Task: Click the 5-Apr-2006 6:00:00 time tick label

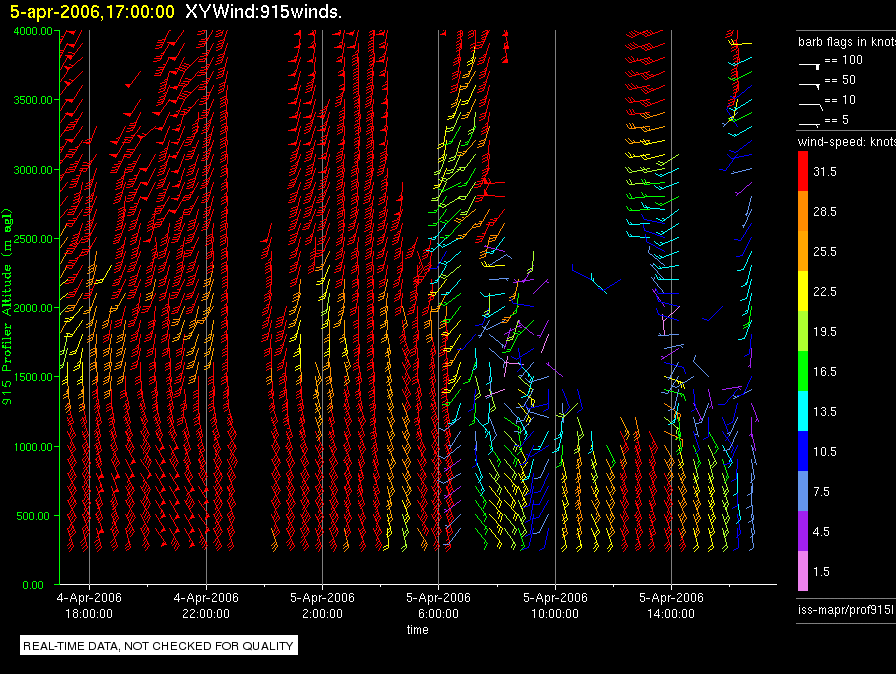Action: [438, 604]
